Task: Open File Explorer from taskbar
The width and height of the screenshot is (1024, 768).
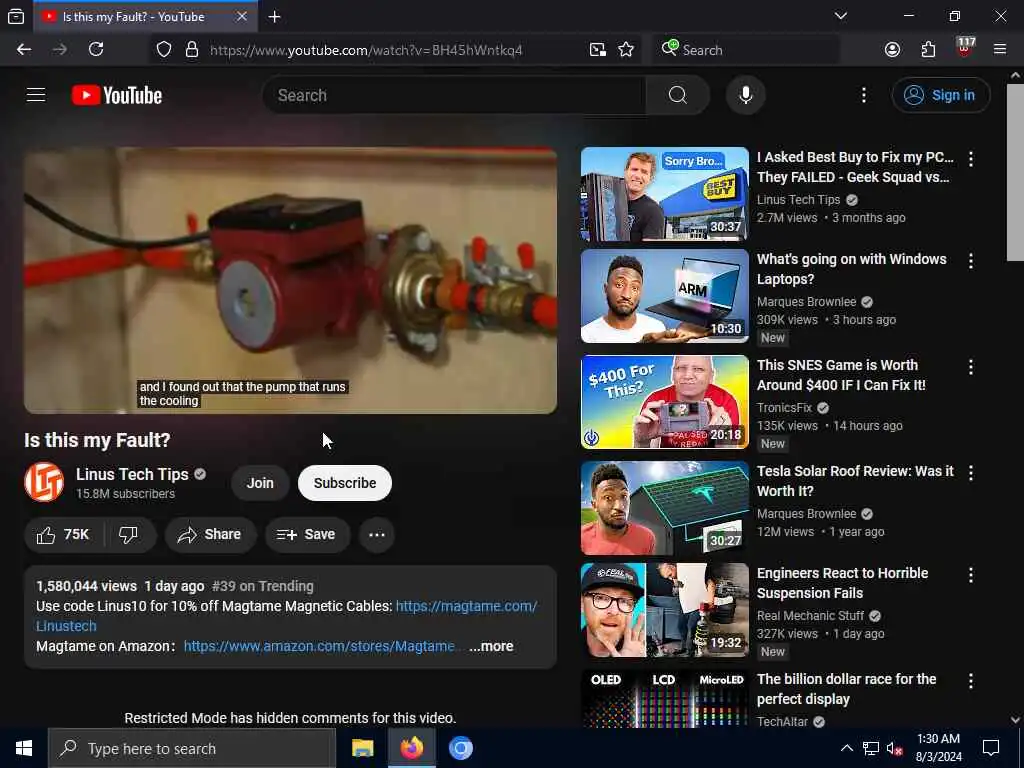Action: point(362,748)
